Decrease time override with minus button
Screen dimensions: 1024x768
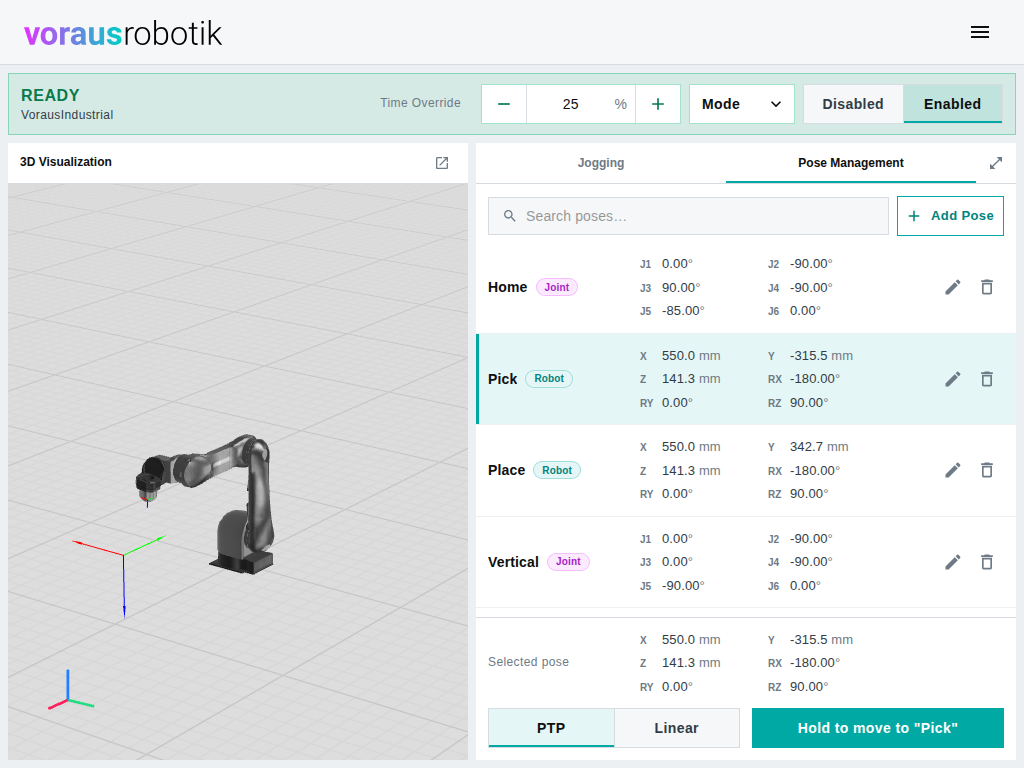(x=504, y=104)
